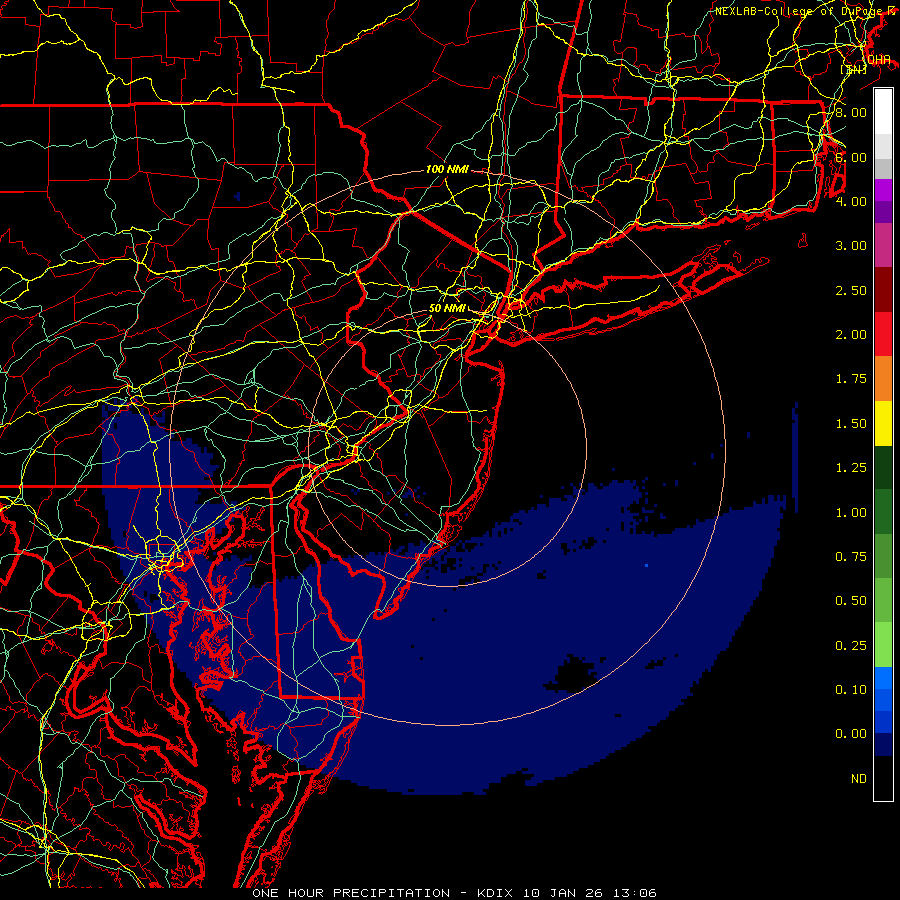900x900 pixels.
Task: Click the '4.00' legend value
Action: (851, 201)
